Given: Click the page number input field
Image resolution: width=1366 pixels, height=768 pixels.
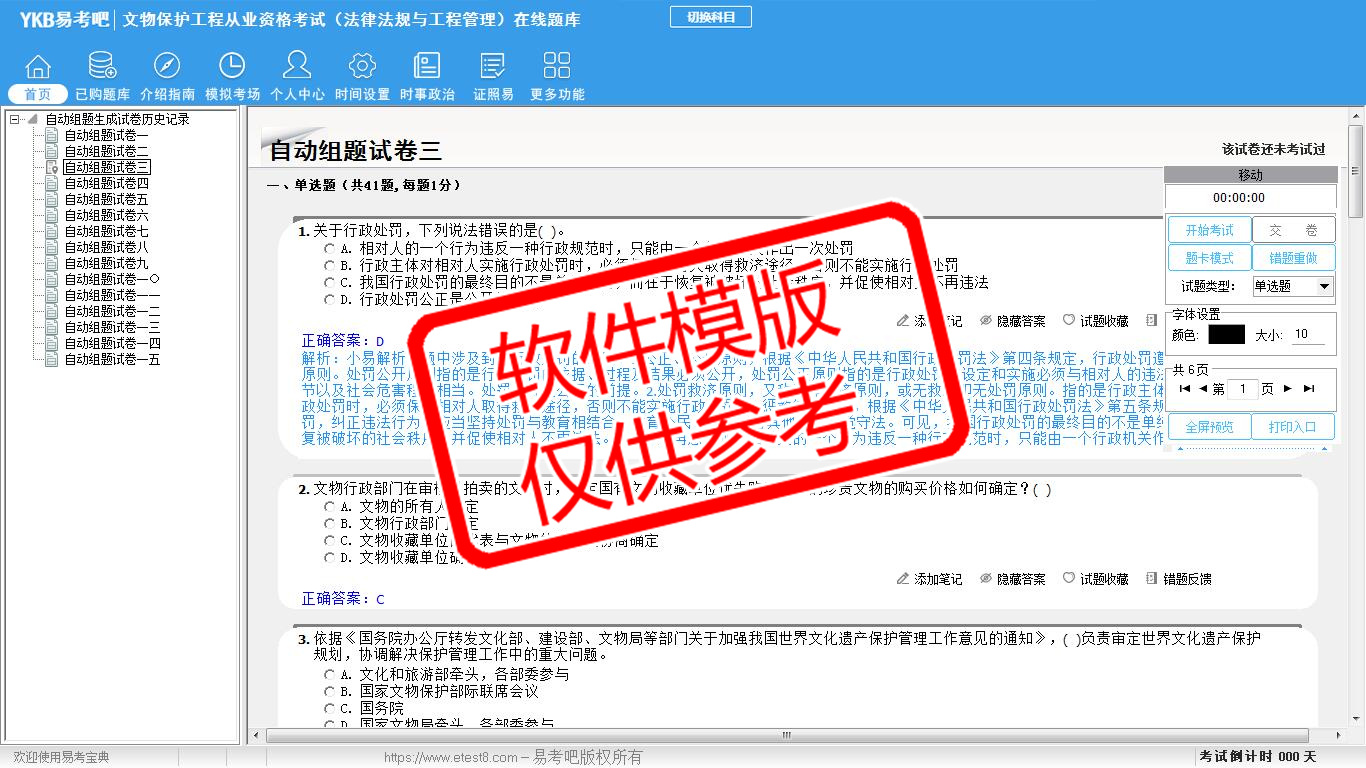Looking at the screenshot, I should tap(1242, 389).
